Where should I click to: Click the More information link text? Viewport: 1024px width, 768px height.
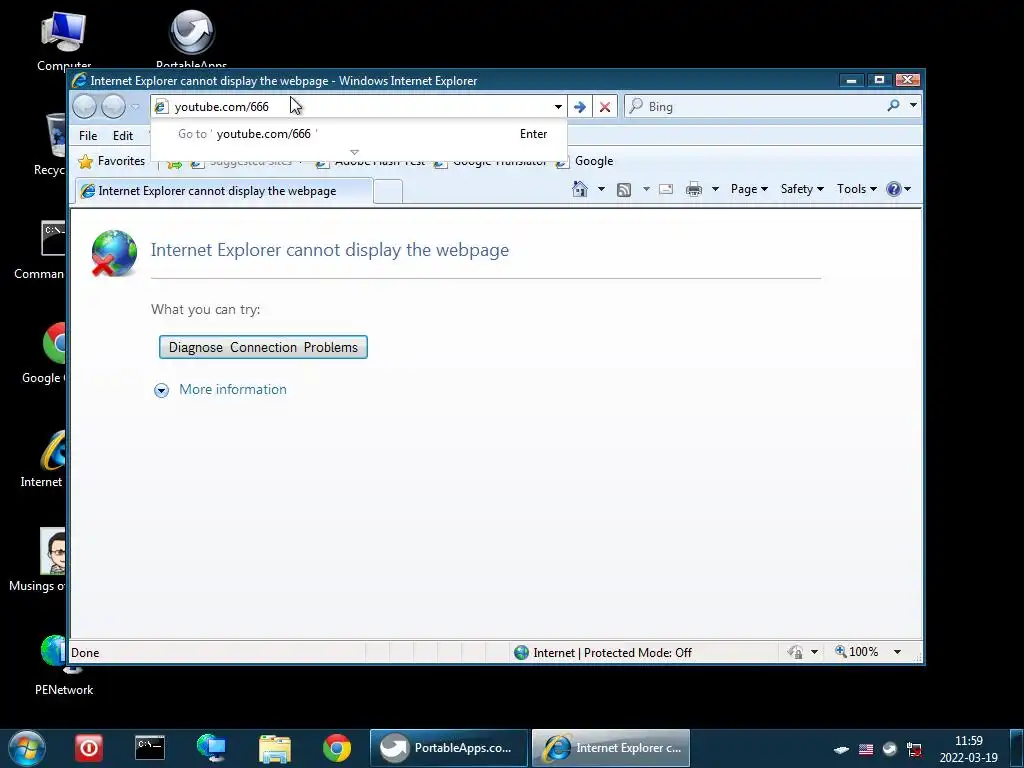tap(232, 389)
